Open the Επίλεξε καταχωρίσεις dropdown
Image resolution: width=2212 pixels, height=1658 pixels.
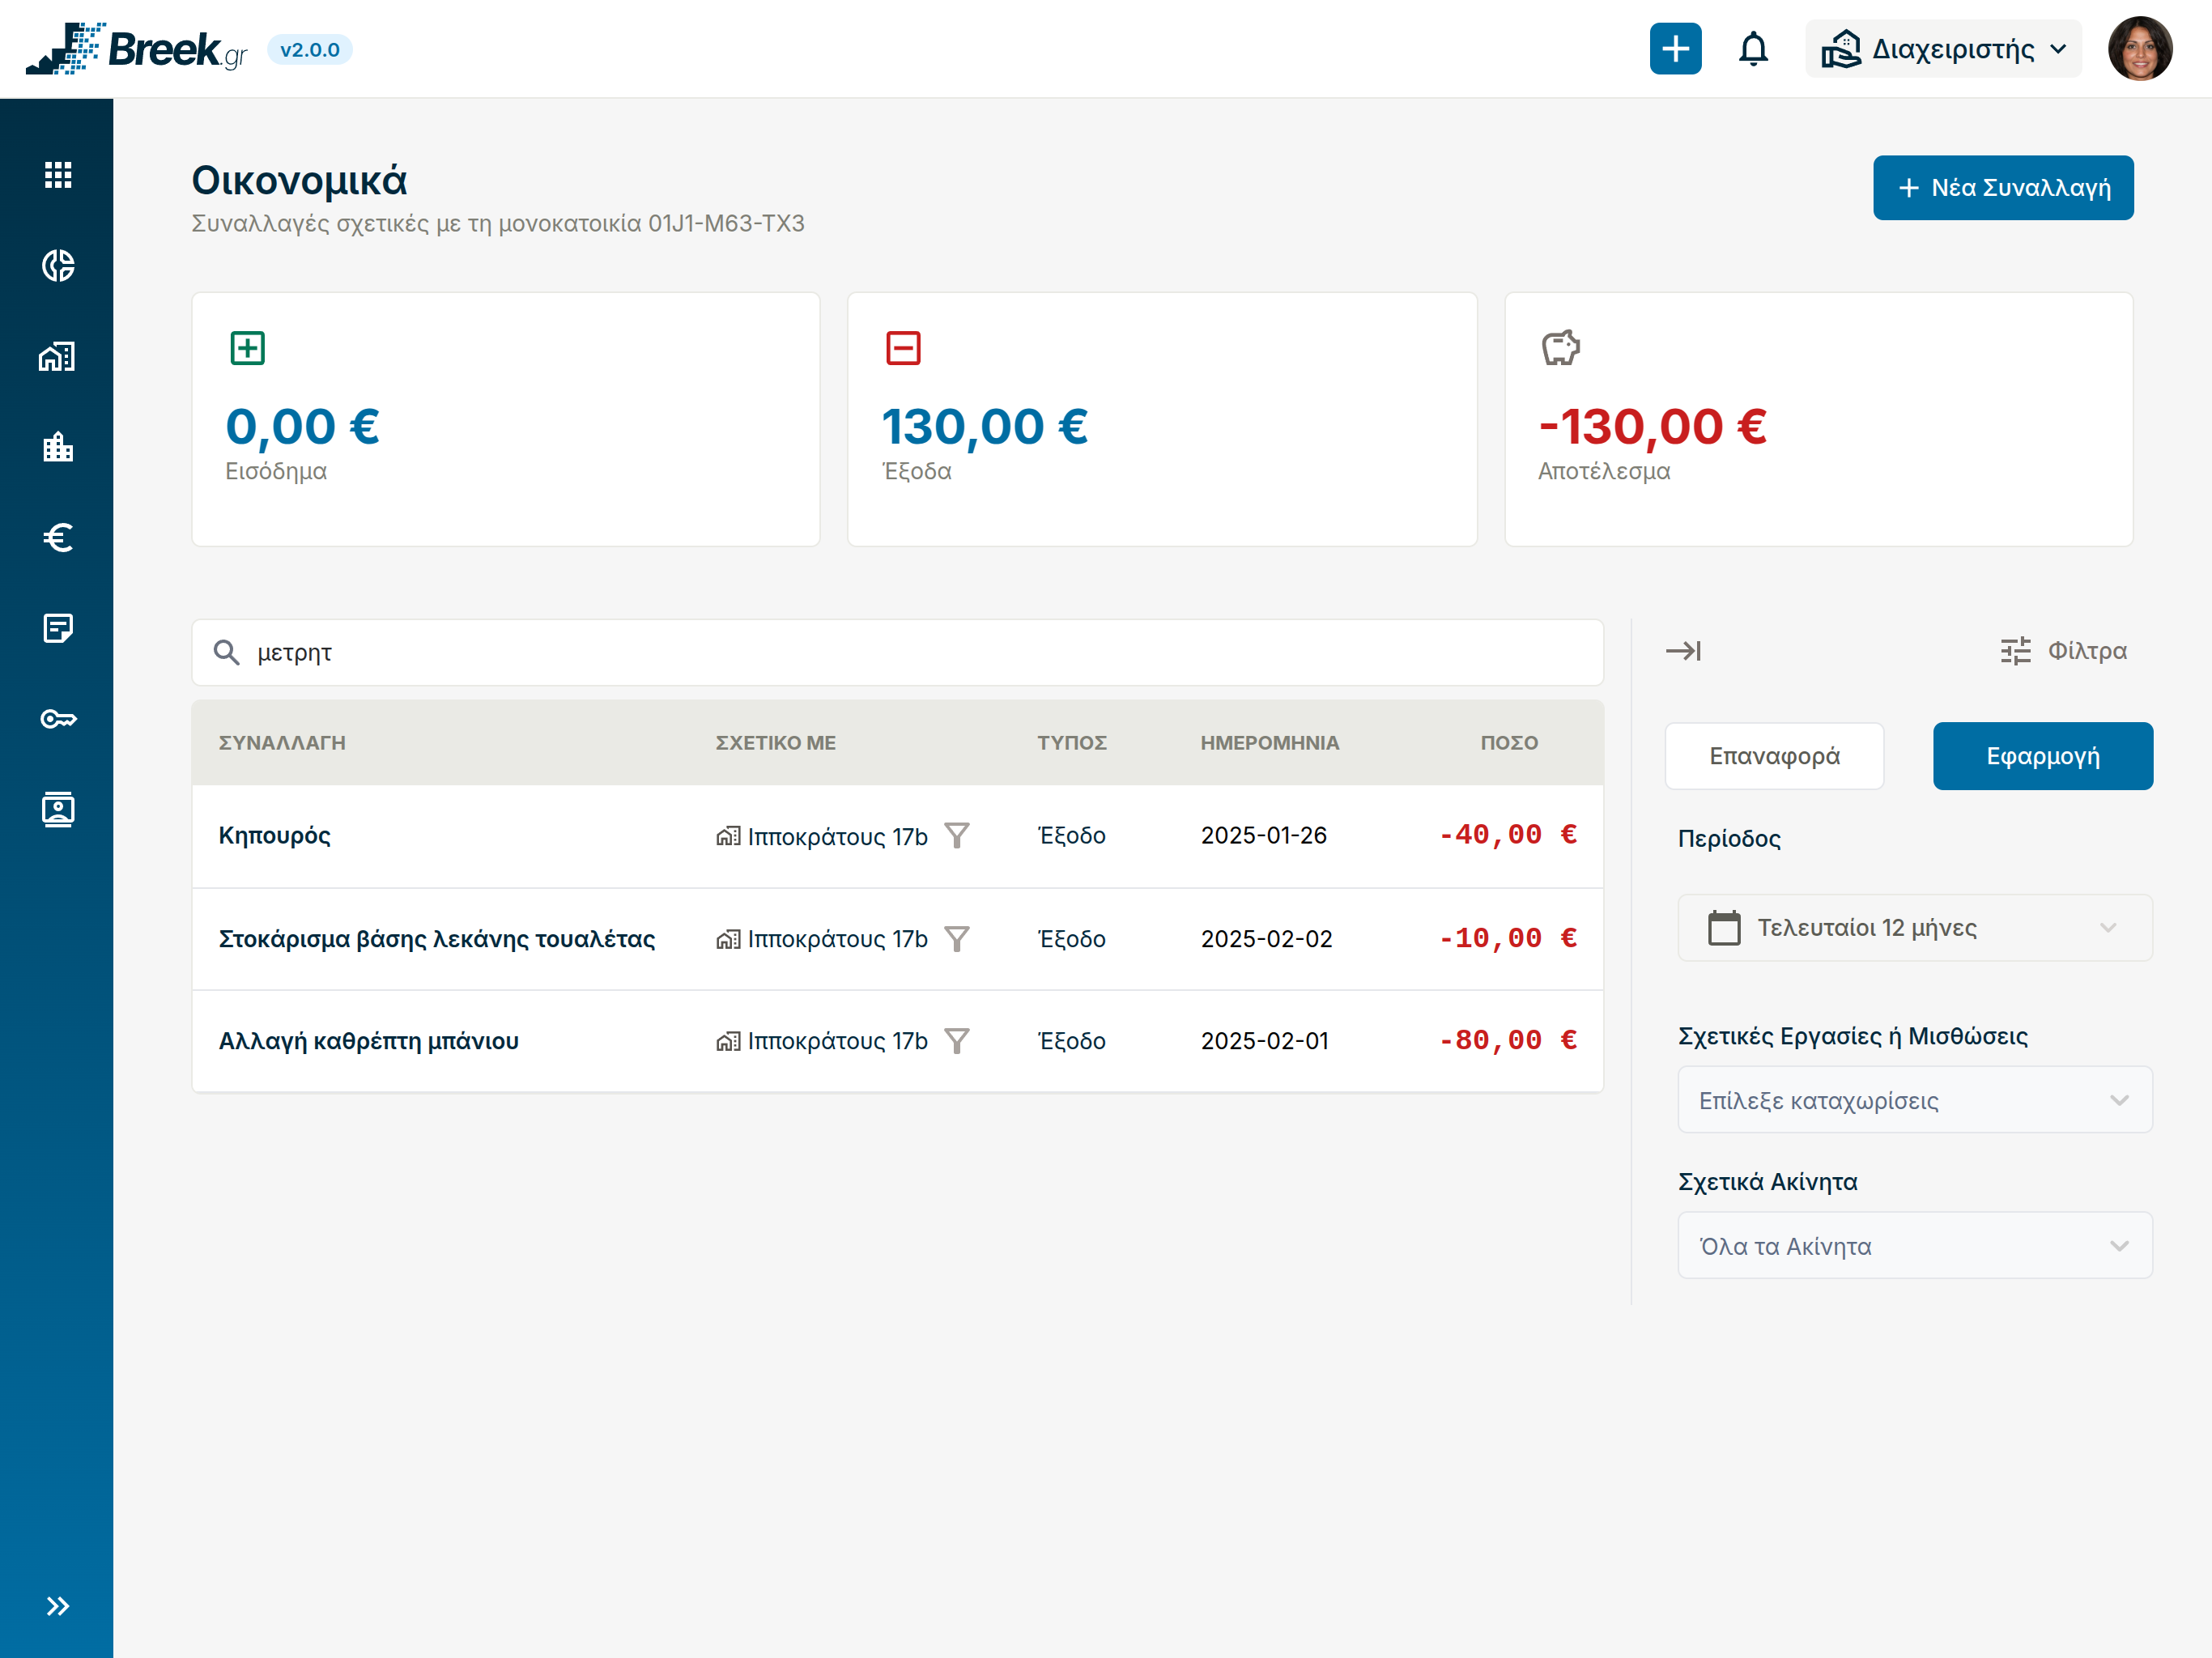[1915, 1100]
